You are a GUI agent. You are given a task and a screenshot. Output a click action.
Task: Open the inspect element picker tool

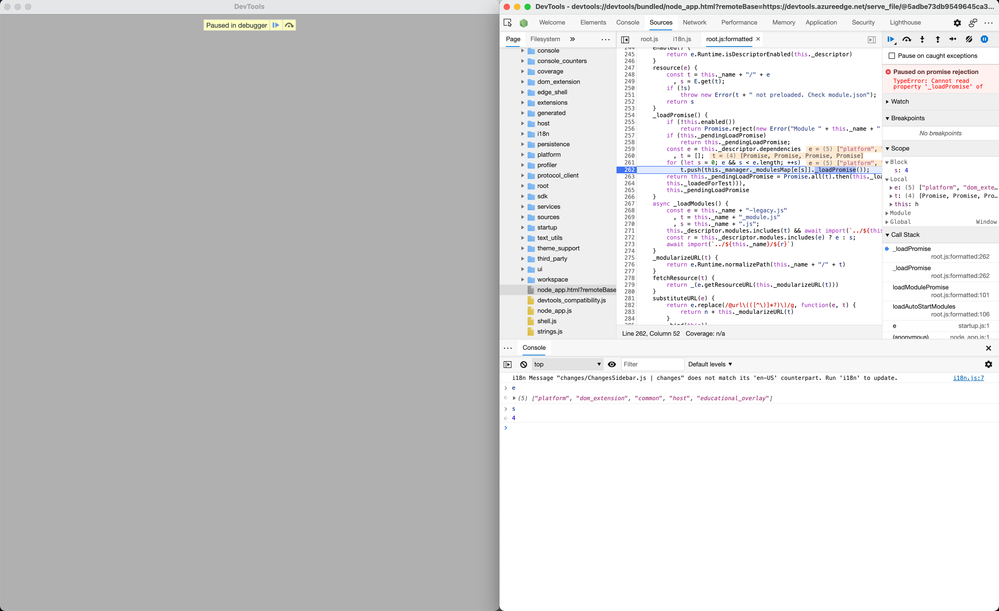click(x=508, y=22)
